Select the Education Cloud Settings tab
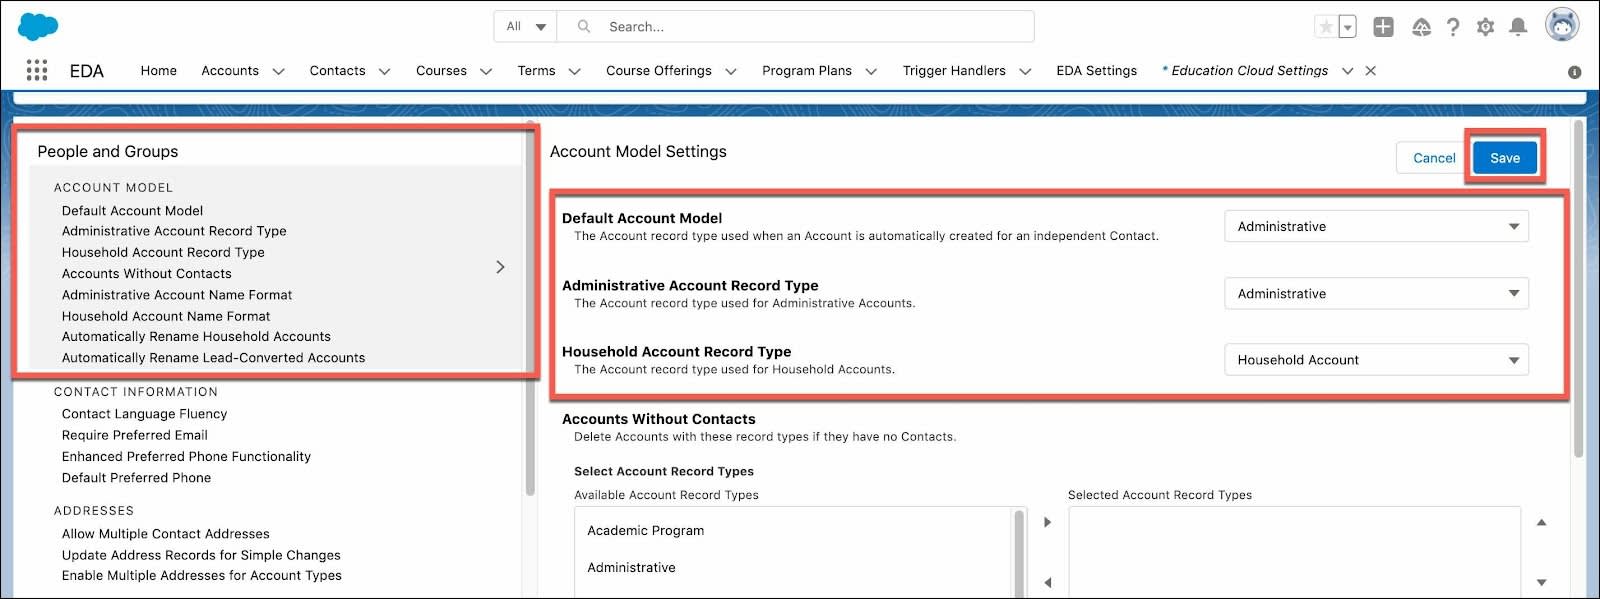1600x599 pixels. point(1249,71)
